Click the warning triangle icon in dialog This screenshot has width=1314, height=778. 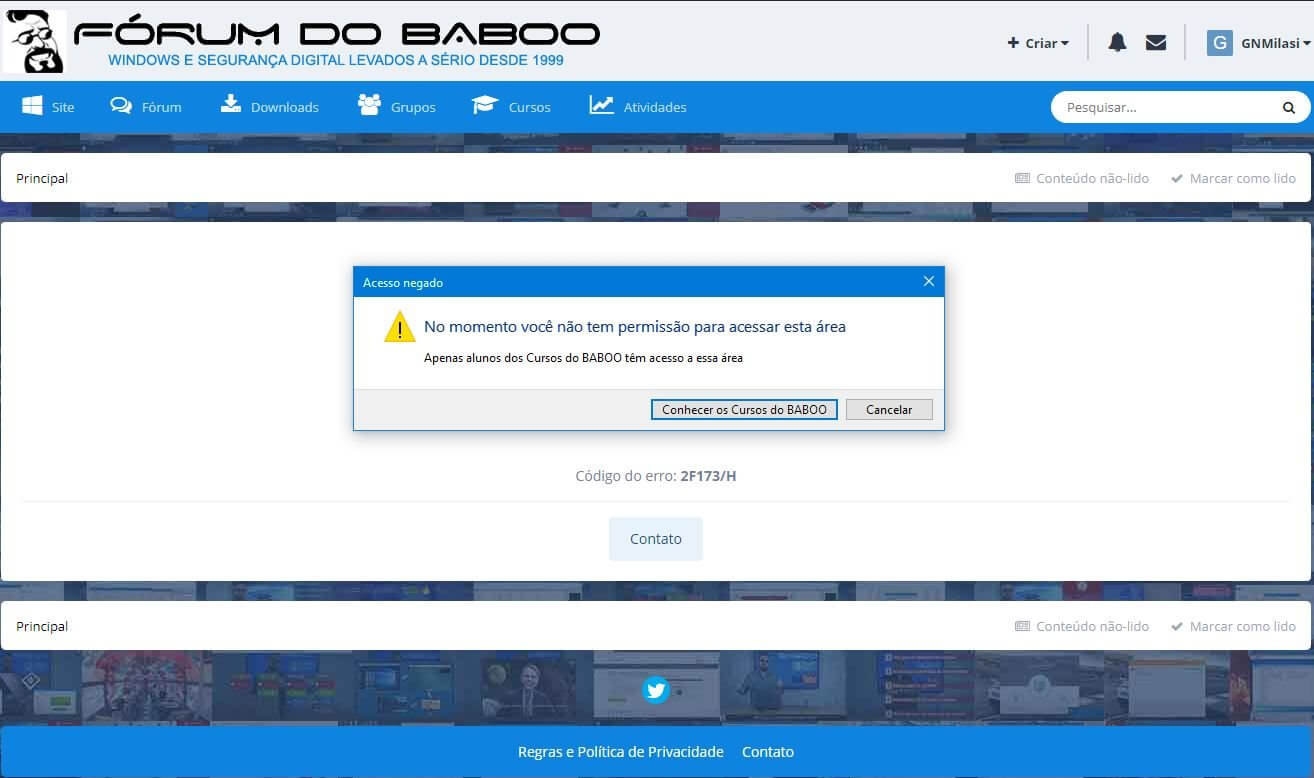(x=399, y=327)
